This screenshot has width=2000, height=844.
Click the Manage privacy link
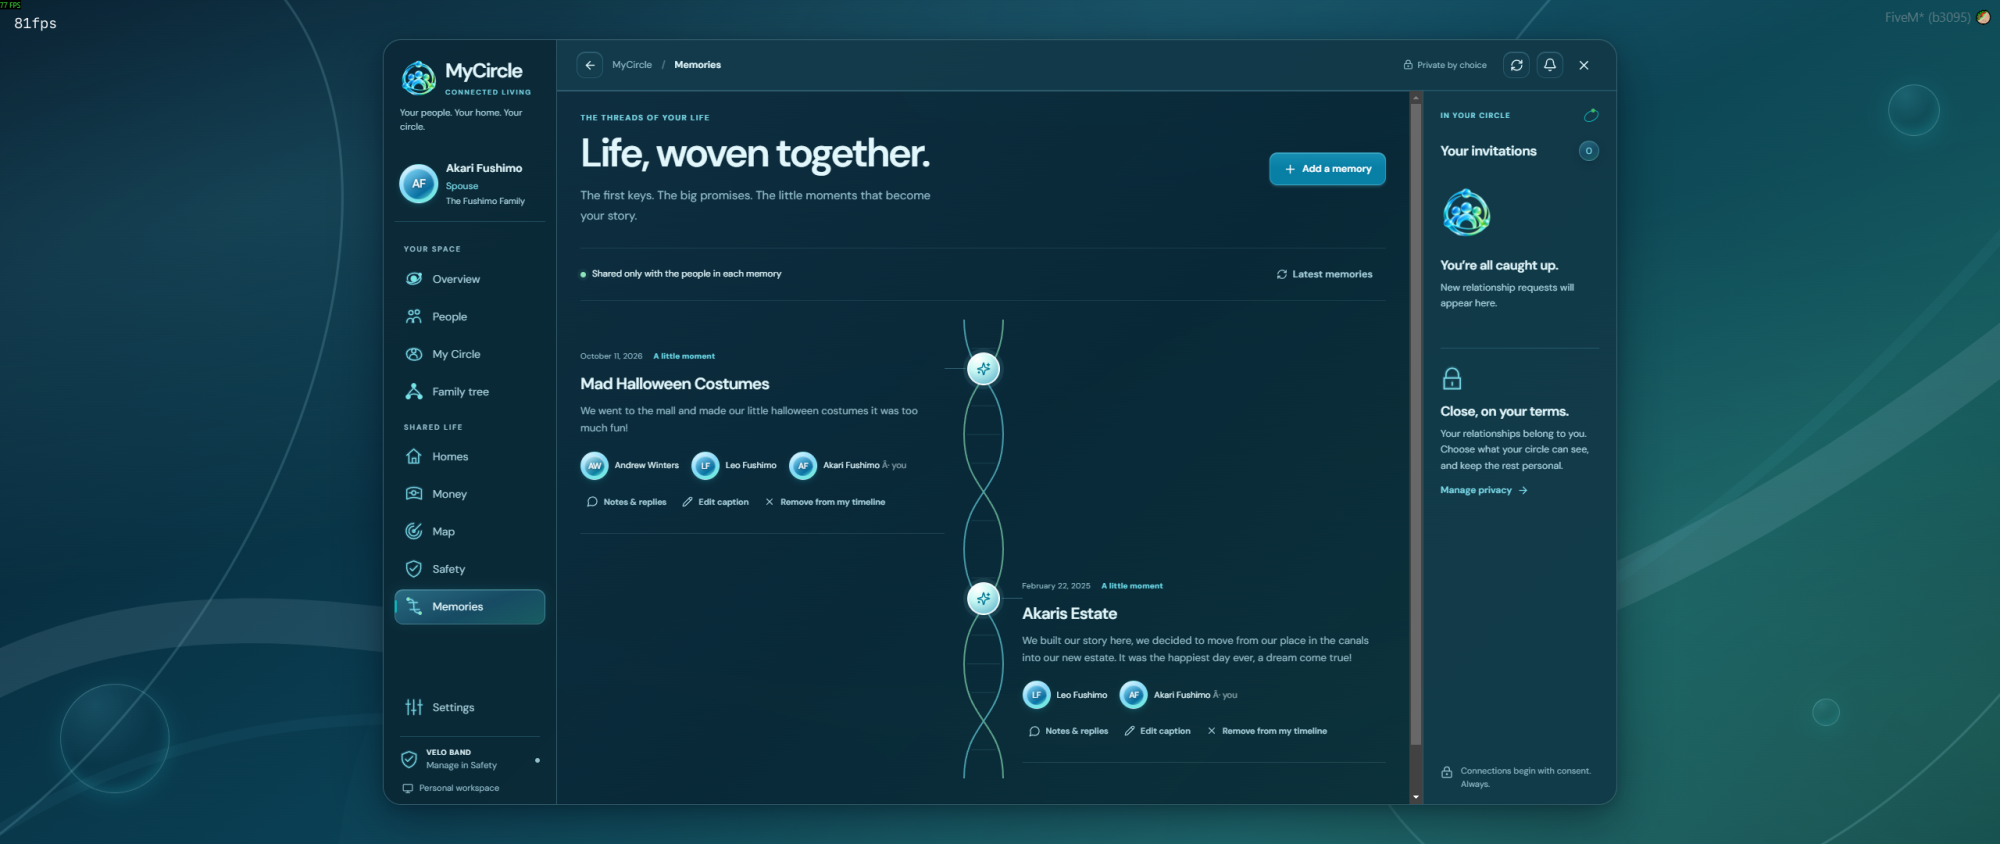point(1484,490)
